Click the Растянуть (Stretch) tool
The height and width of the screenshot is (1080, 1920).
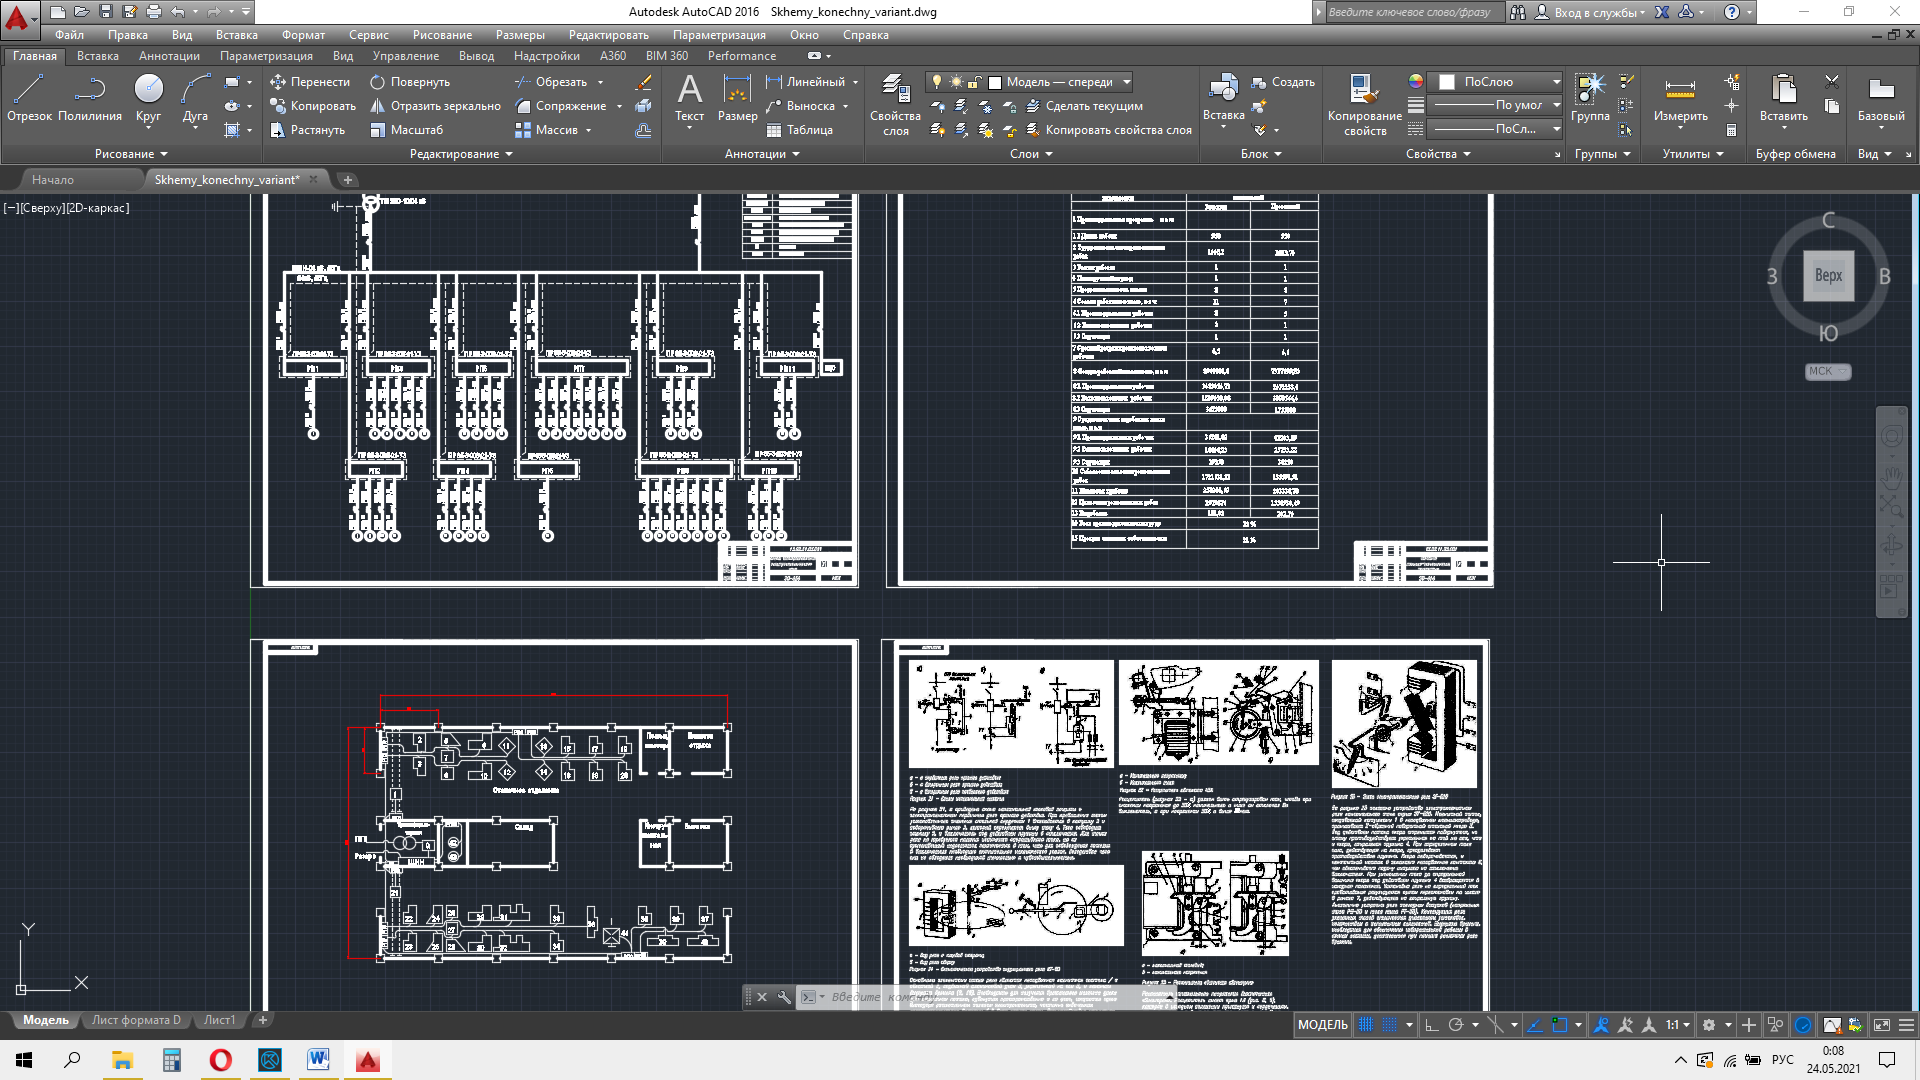coord(307,130)
